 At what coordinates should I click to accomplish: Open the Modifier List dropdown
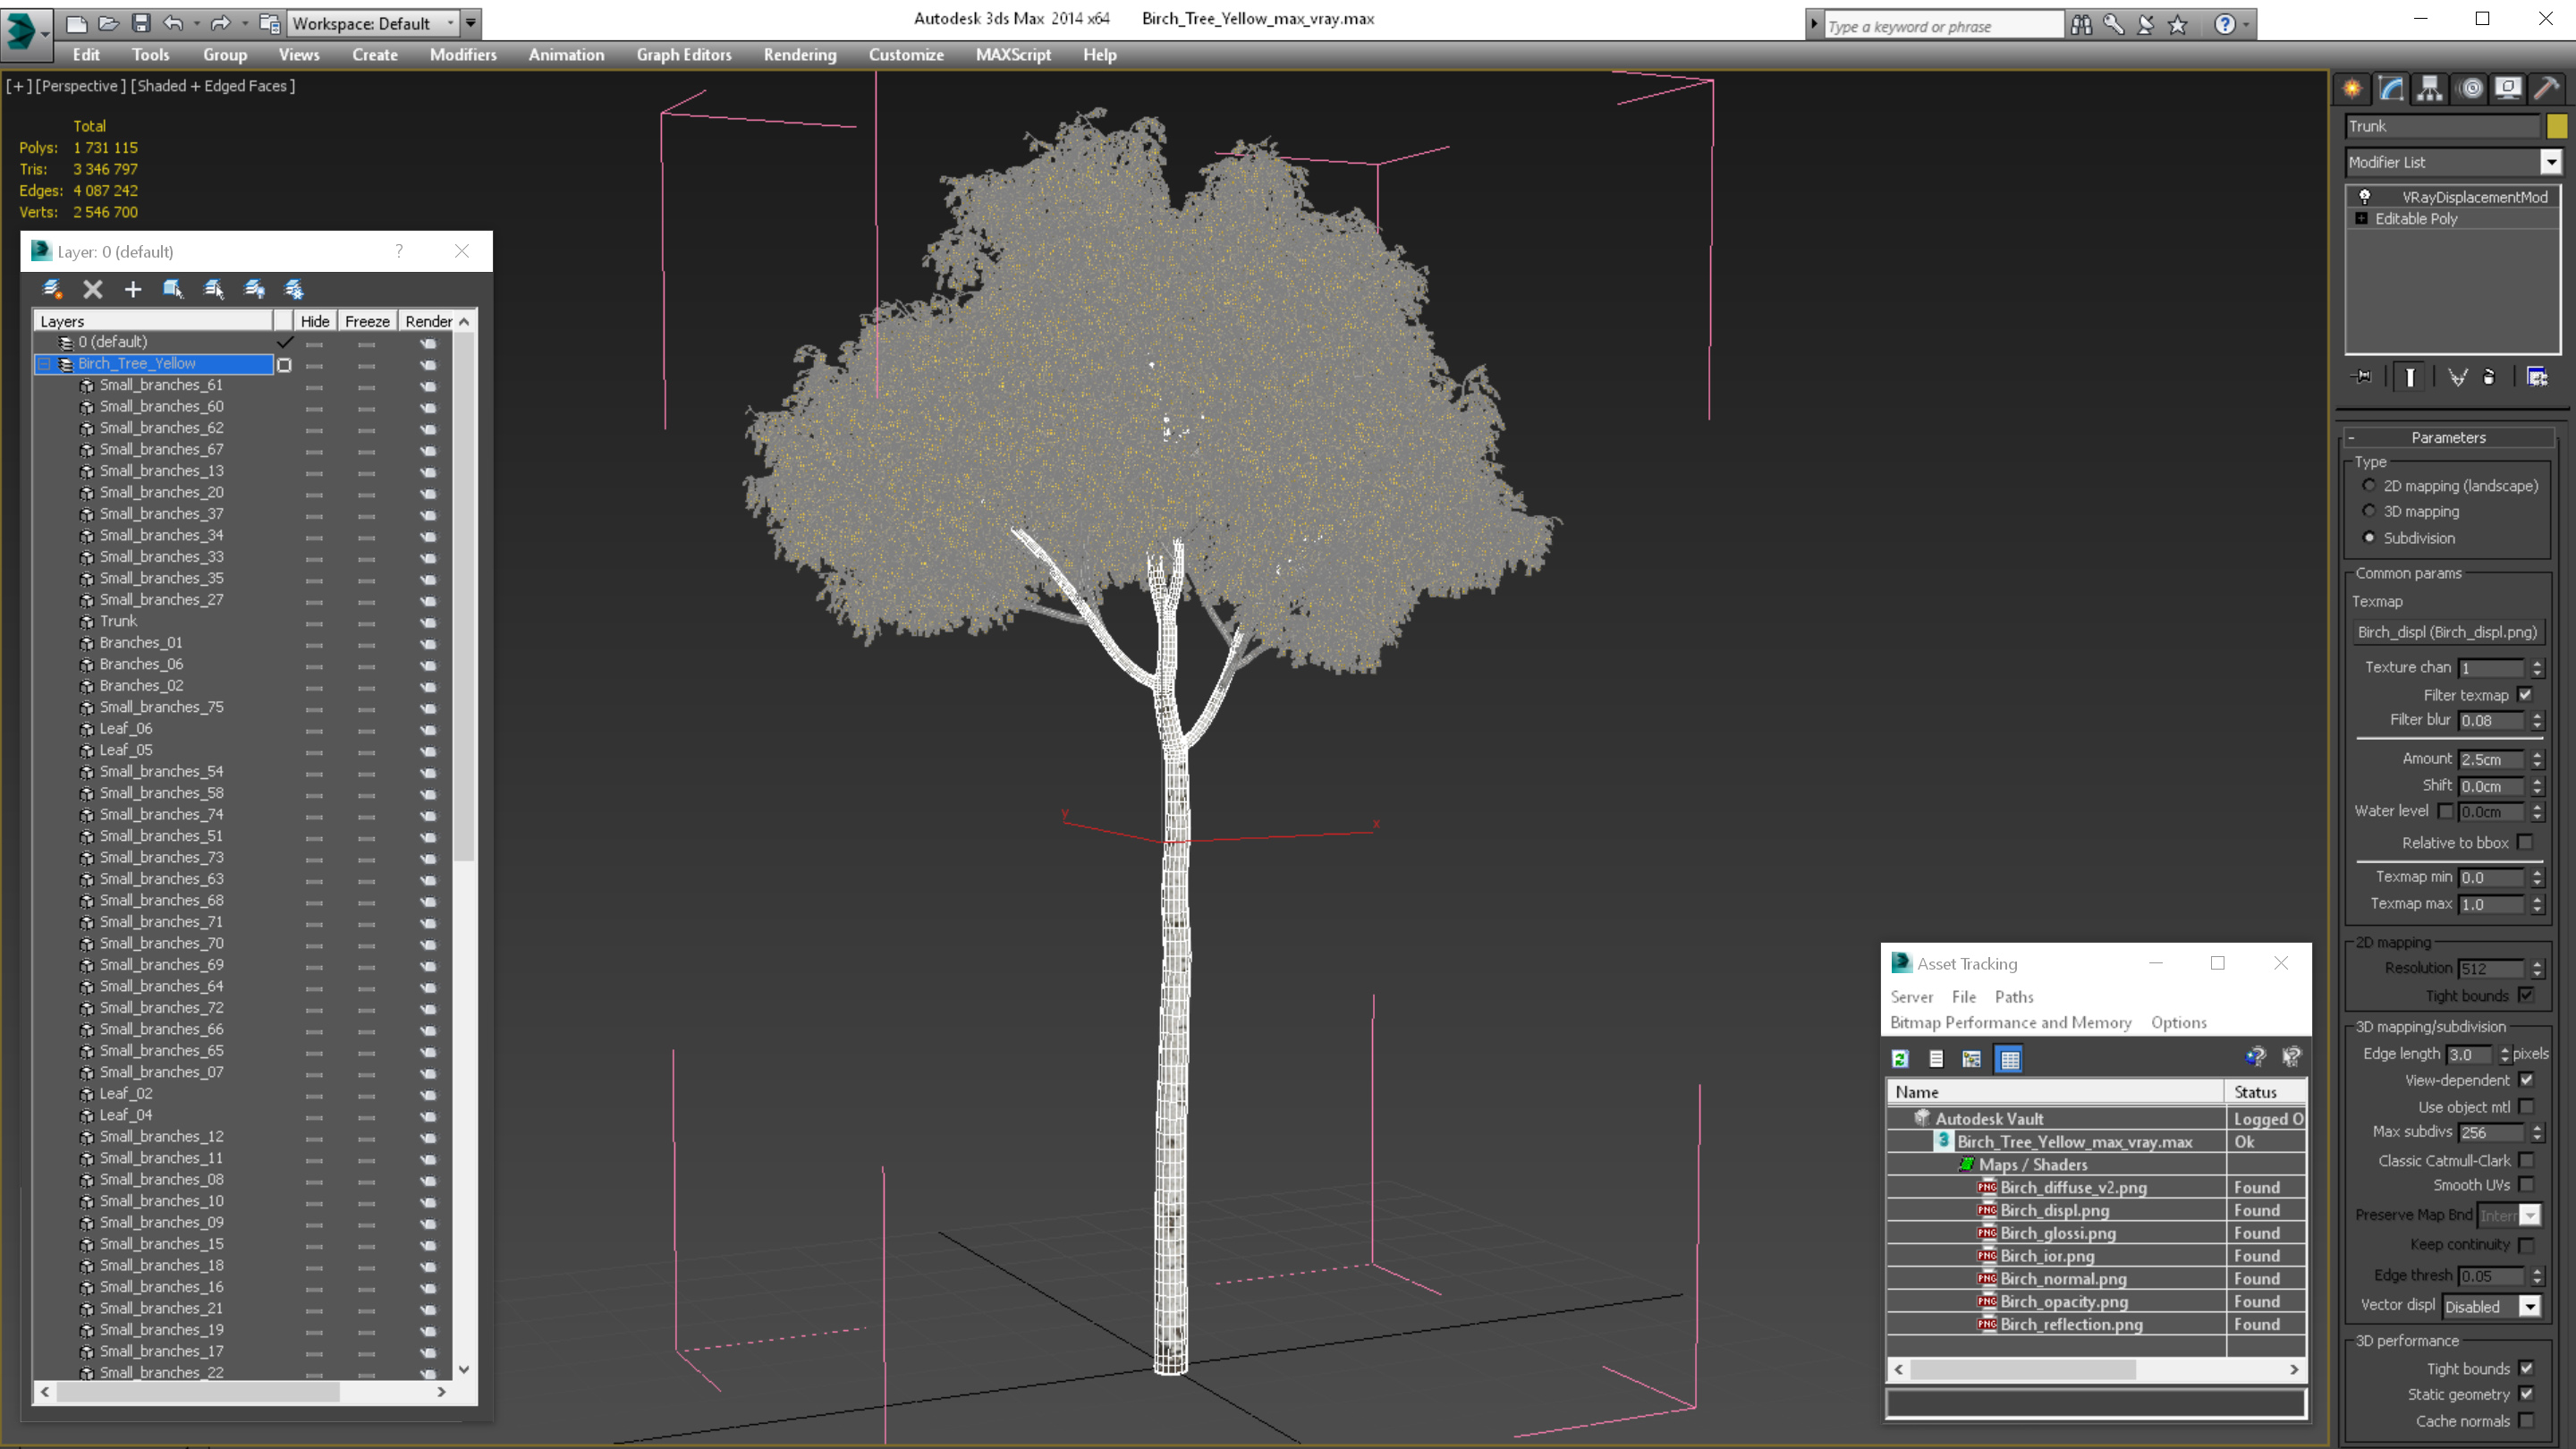pos(2550,162)
